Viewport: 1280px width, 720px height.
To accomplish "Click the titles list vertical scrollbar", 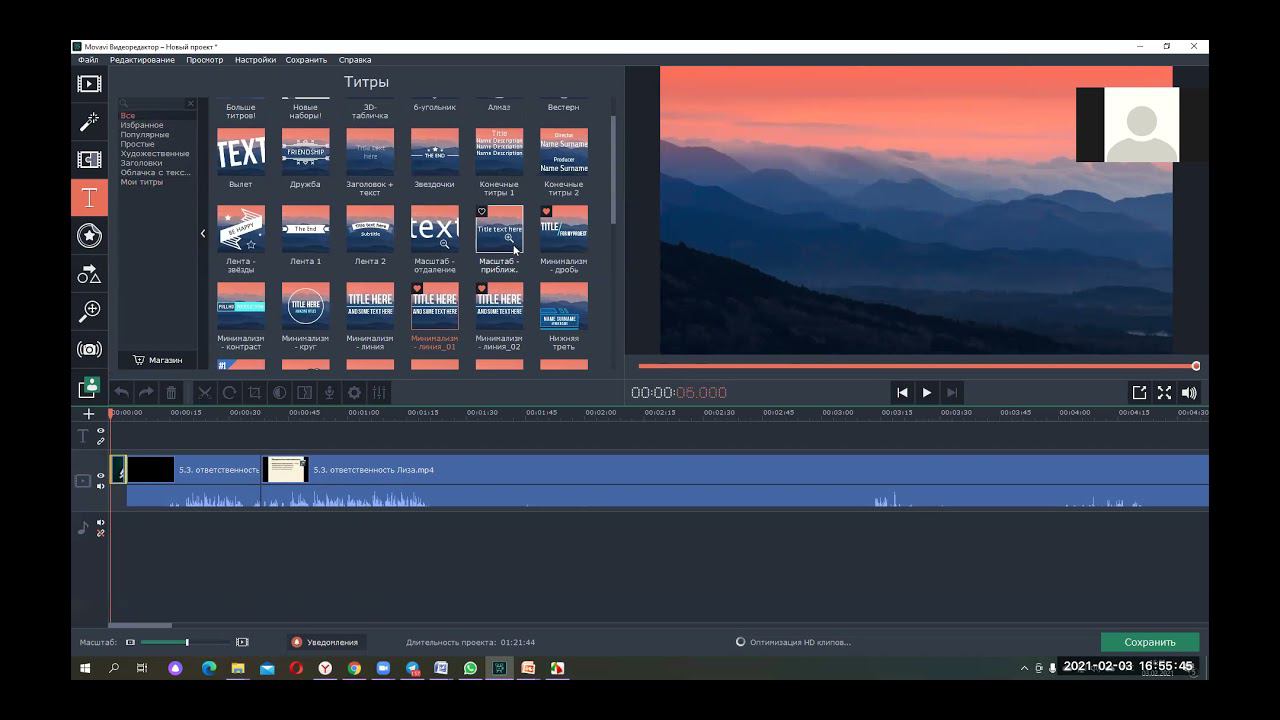I will tap(613, 170).
